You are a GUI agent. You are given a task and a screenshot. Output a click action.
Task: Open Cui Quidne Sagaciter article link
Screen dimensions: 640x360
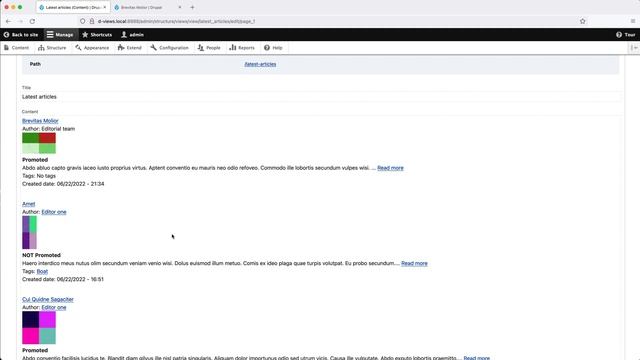pyautogui.click(x=48, y=299)
